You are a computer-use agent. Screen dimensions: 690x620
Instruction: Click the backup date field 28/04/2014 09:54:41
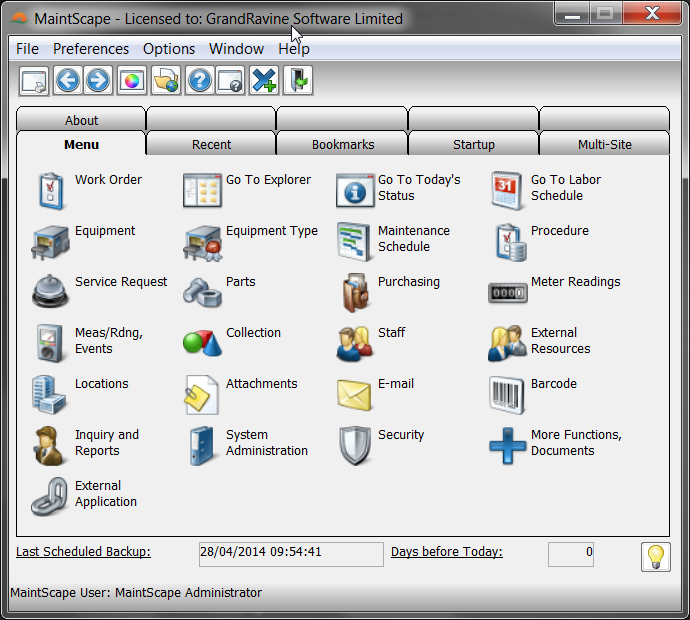(x=291, y=554)
